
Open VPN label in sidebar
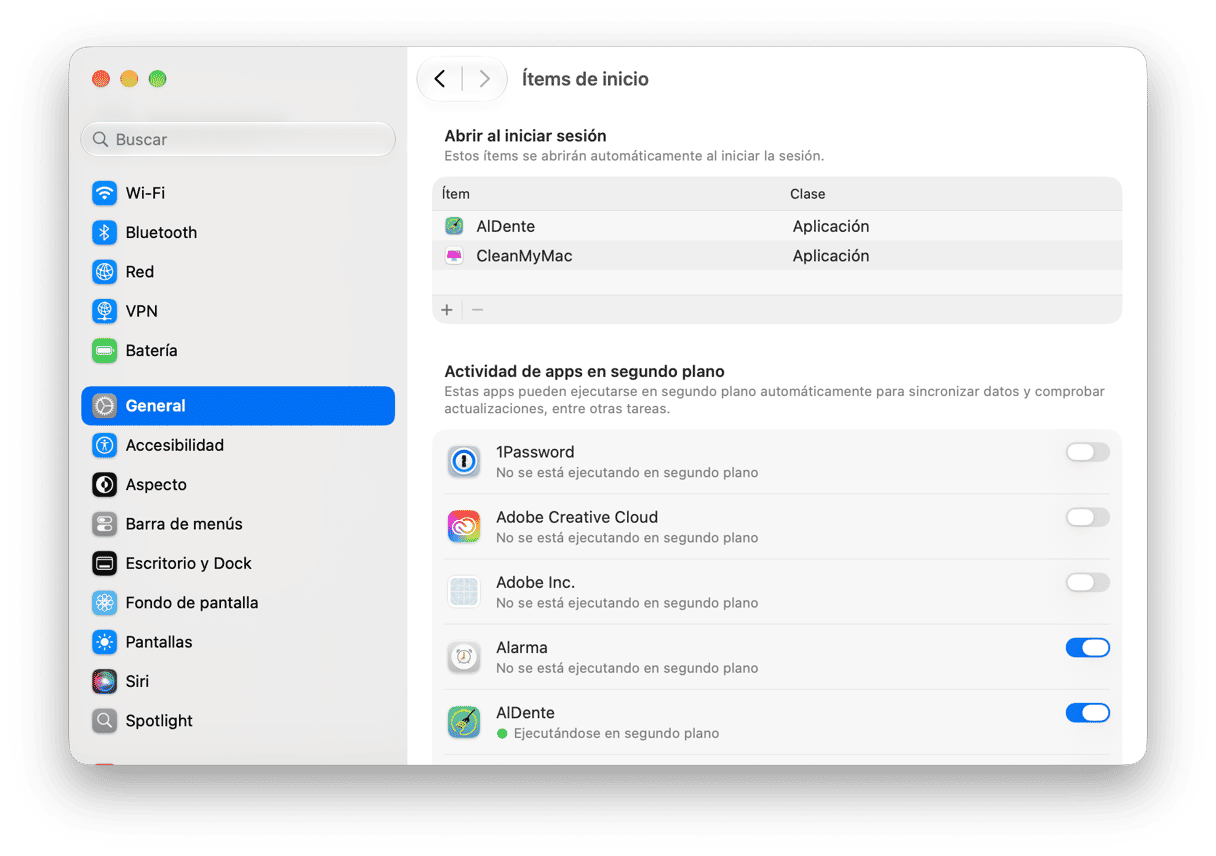tap(142, 311)
